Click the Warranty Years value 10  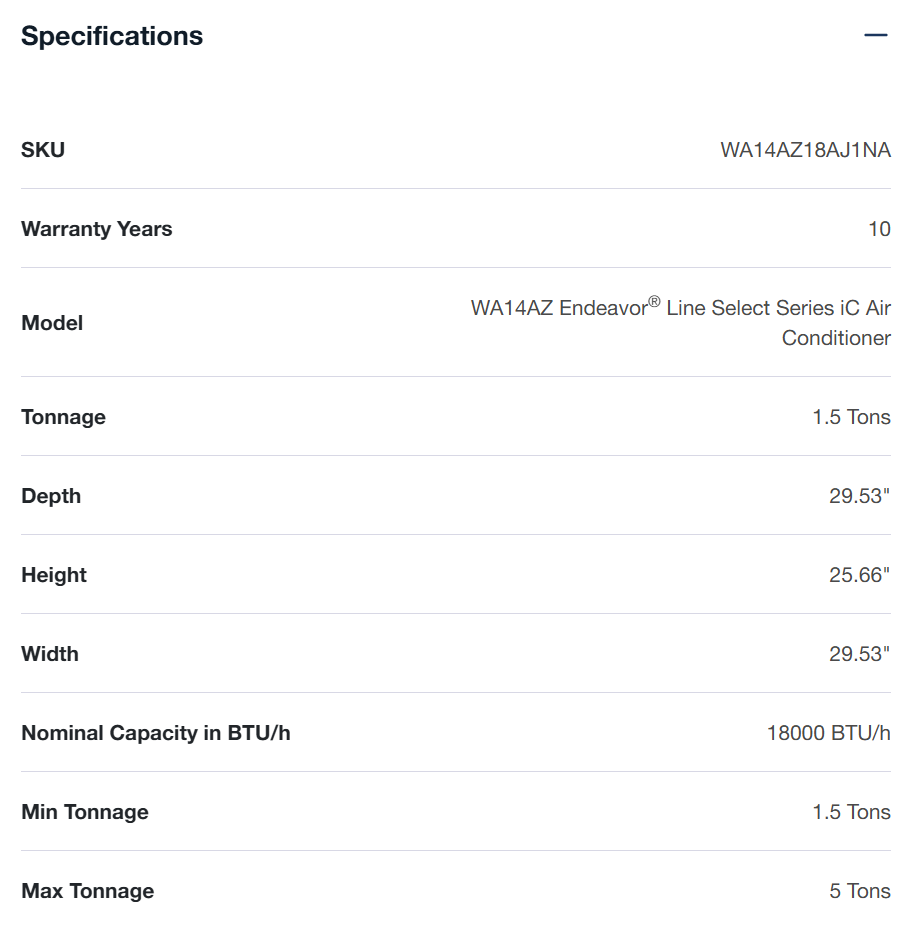(x=879, y=229)
